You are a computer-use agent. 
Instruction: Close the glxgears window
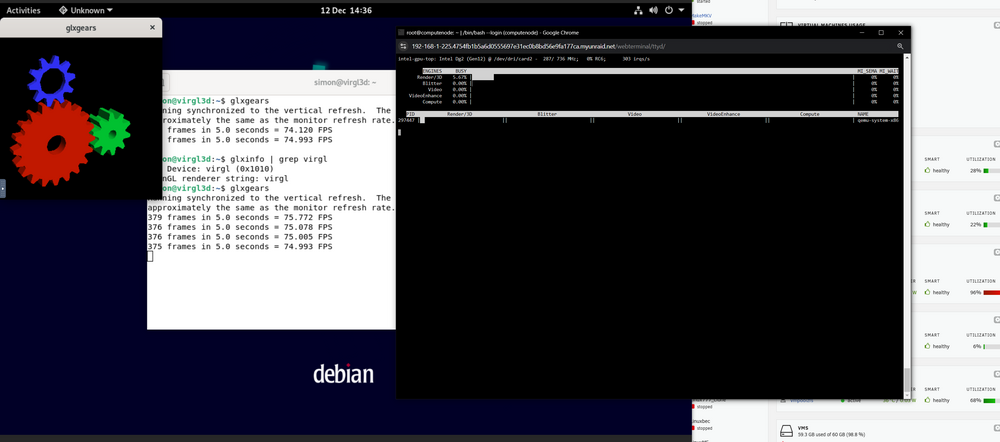152,27
